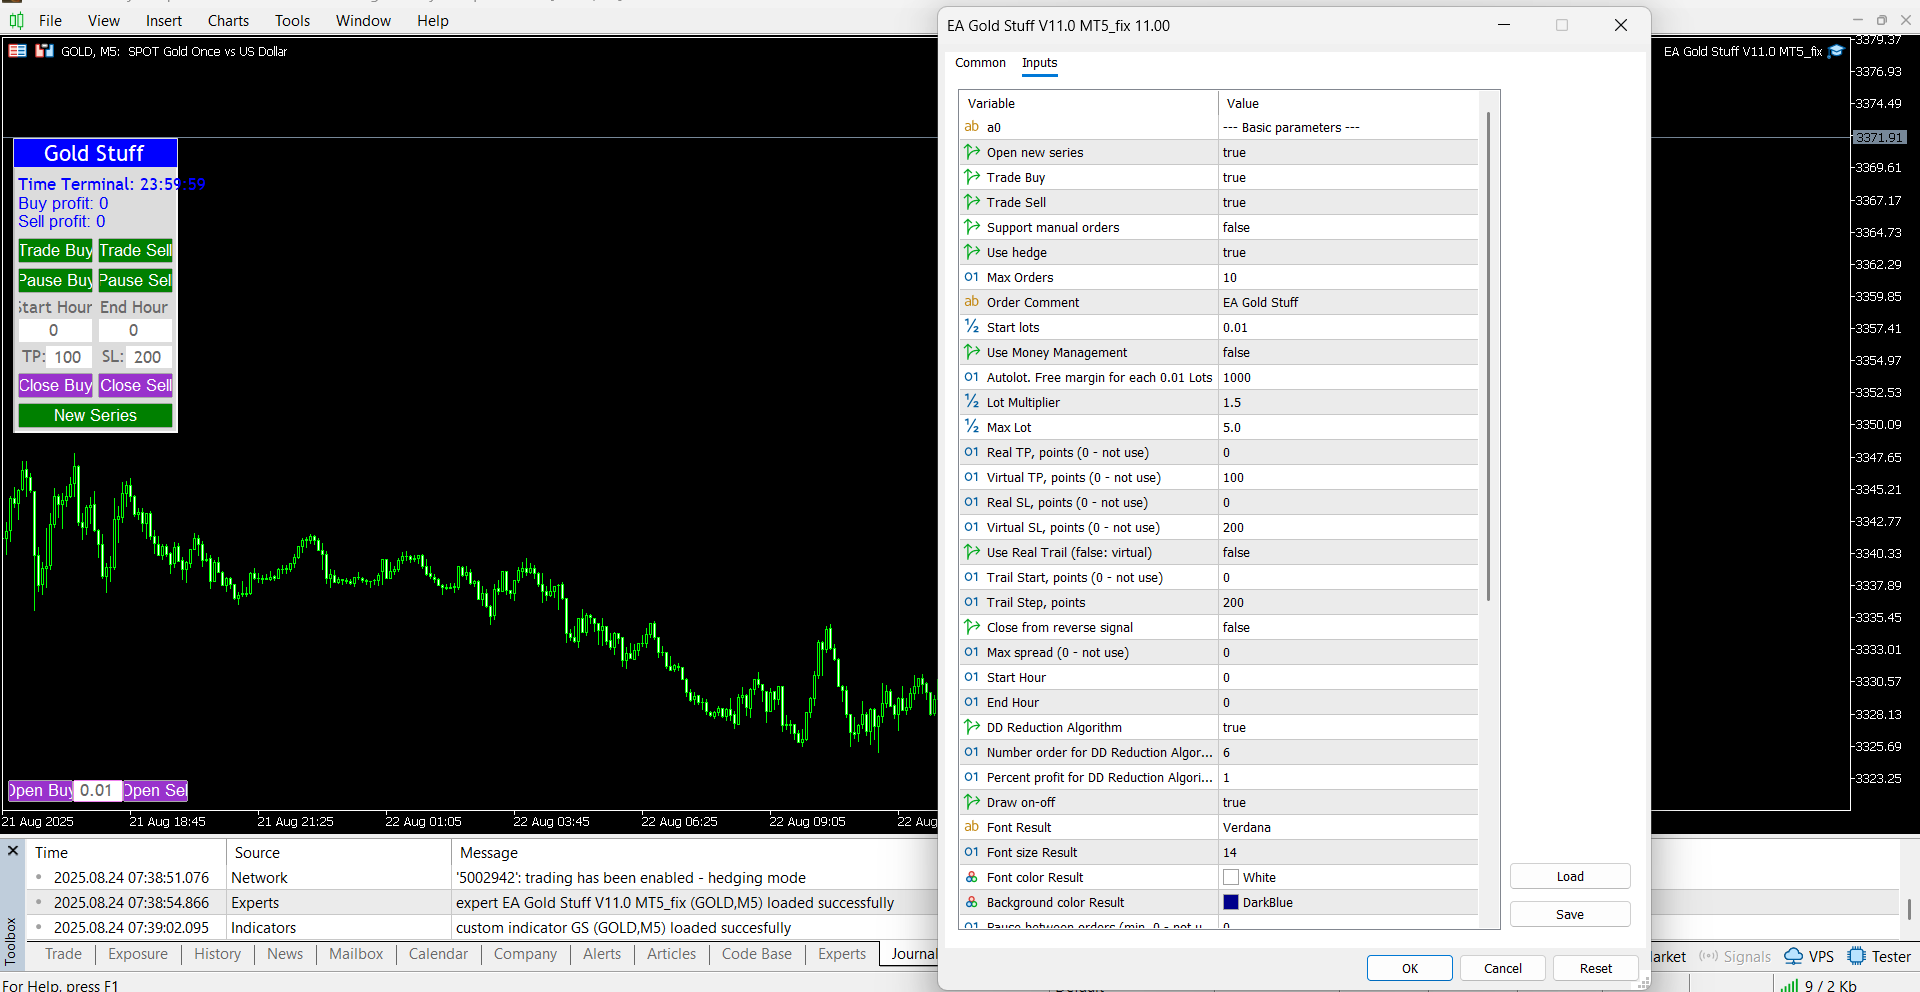Click the connection signal bars icon

[1789, 986]
